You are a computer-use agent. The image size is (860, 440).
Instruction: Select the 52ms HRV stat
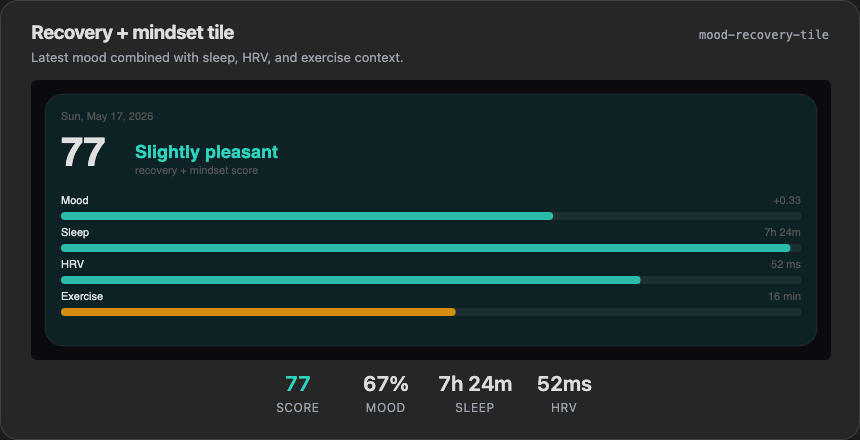pyautogui.click(x=564, y=394)
